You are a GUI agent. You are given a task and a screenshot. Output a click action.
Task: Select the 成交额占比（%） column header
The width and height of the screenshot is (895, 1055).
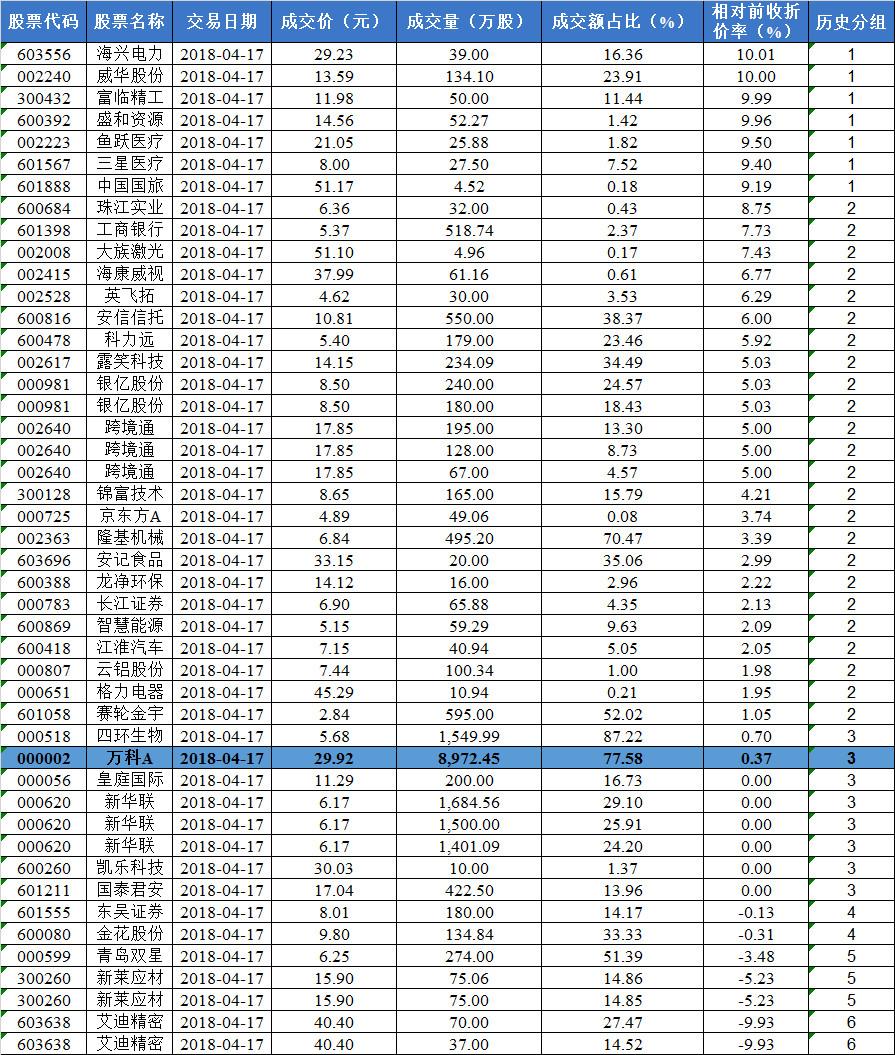(622, 21)
